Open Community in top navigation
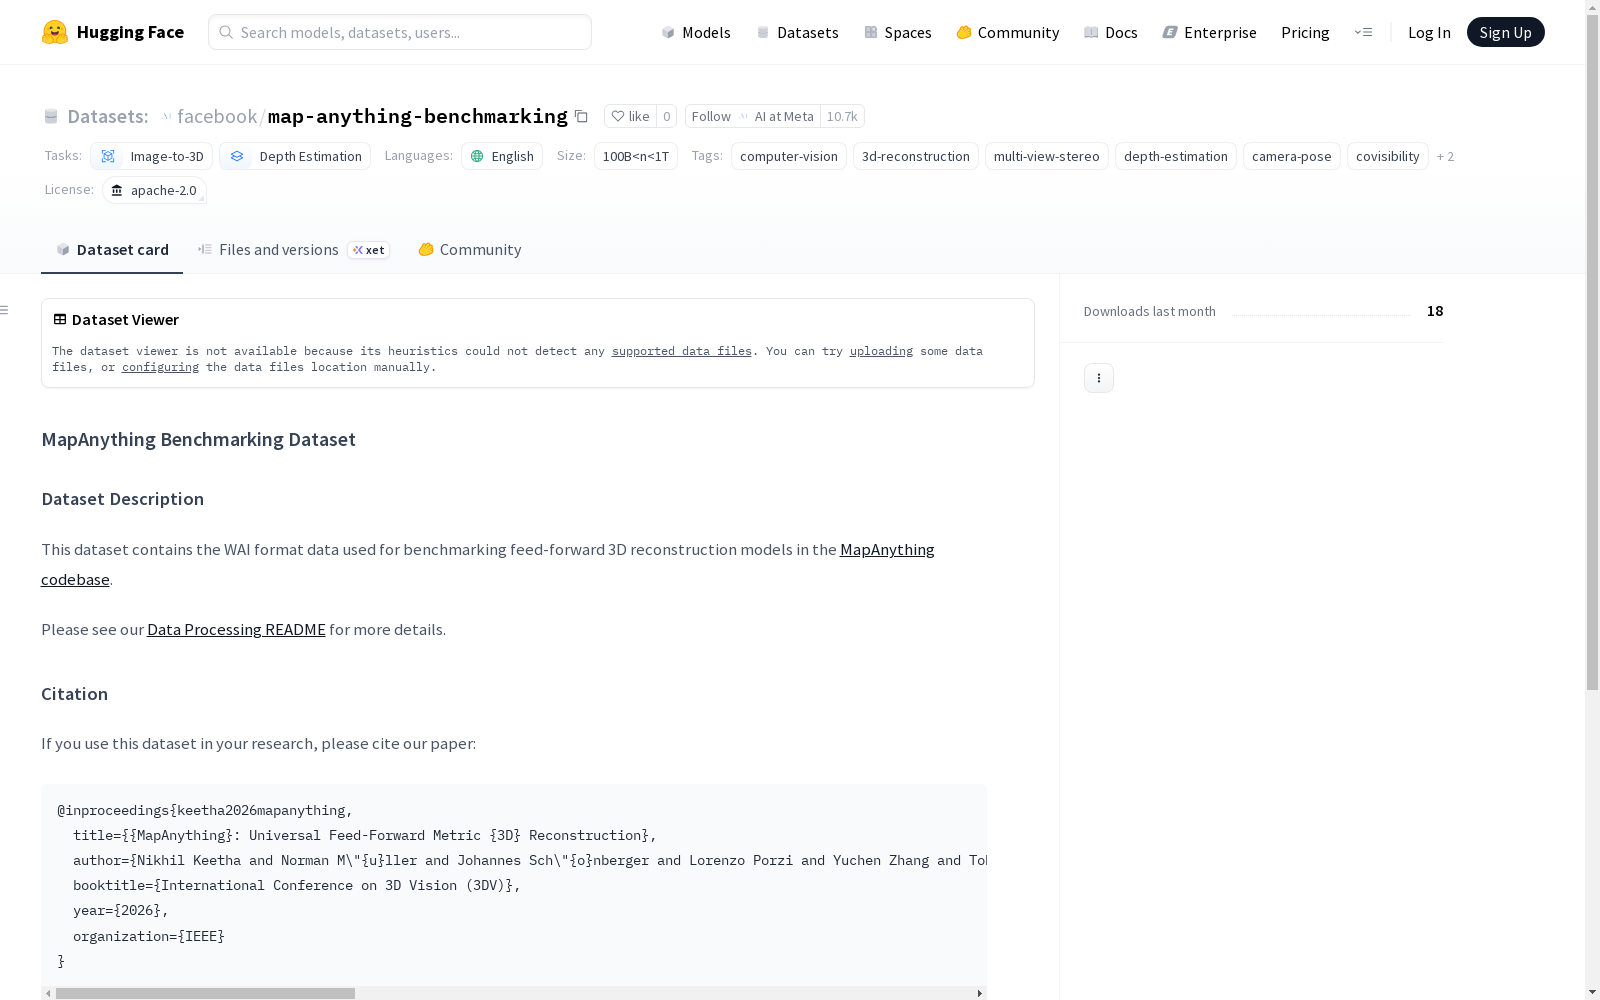 pos(1008,32)
